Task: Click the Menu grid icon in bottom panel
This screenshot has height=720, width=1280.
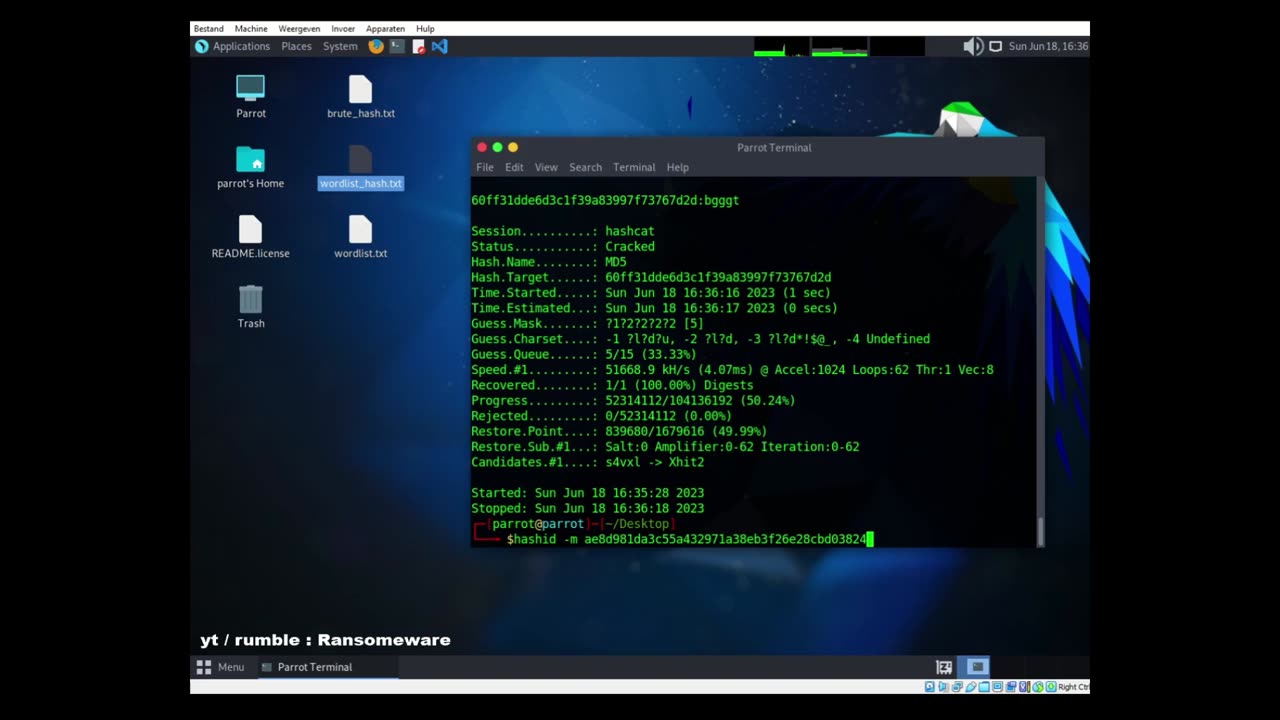Action: 204,667
